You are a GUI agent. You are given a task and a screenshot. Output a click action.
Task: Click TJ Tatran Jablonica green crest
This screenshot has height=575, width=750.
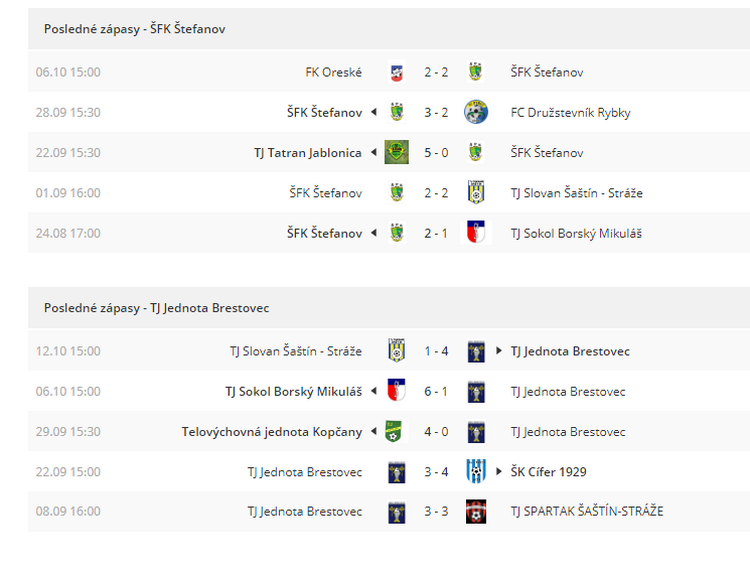(397, 153)
